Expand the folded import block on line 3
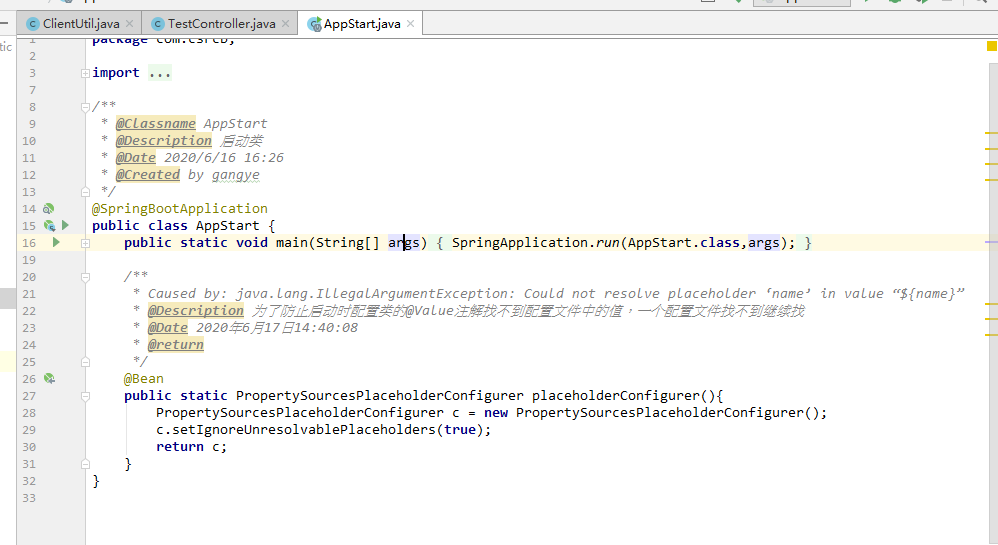 [x=85, y=73]
